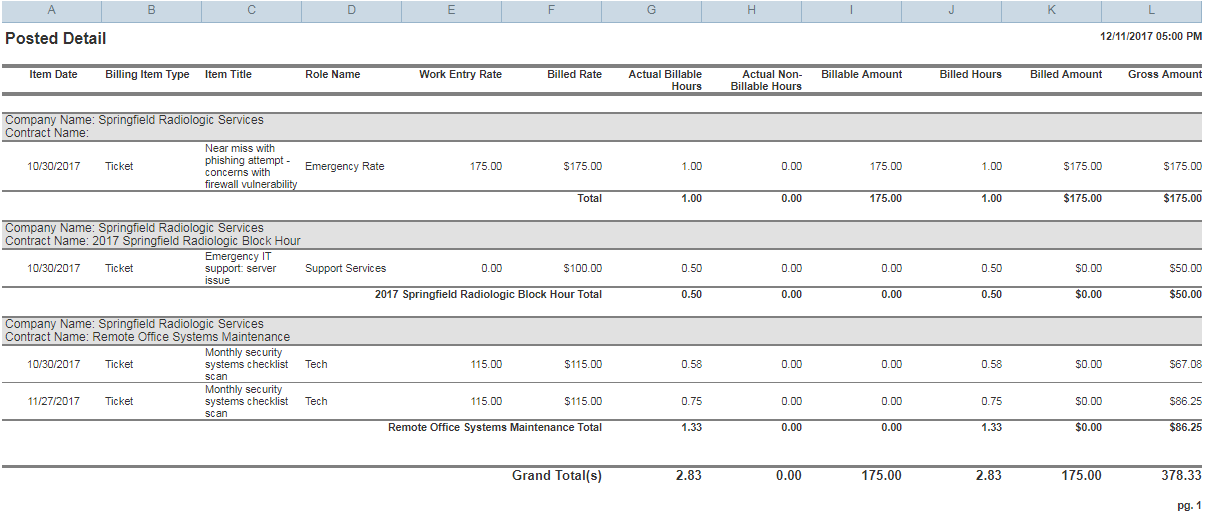Image resolution: width=1206 pixels, height=526 pixels.
Task: Click the Posted Detail title cell
Action: 56,39
